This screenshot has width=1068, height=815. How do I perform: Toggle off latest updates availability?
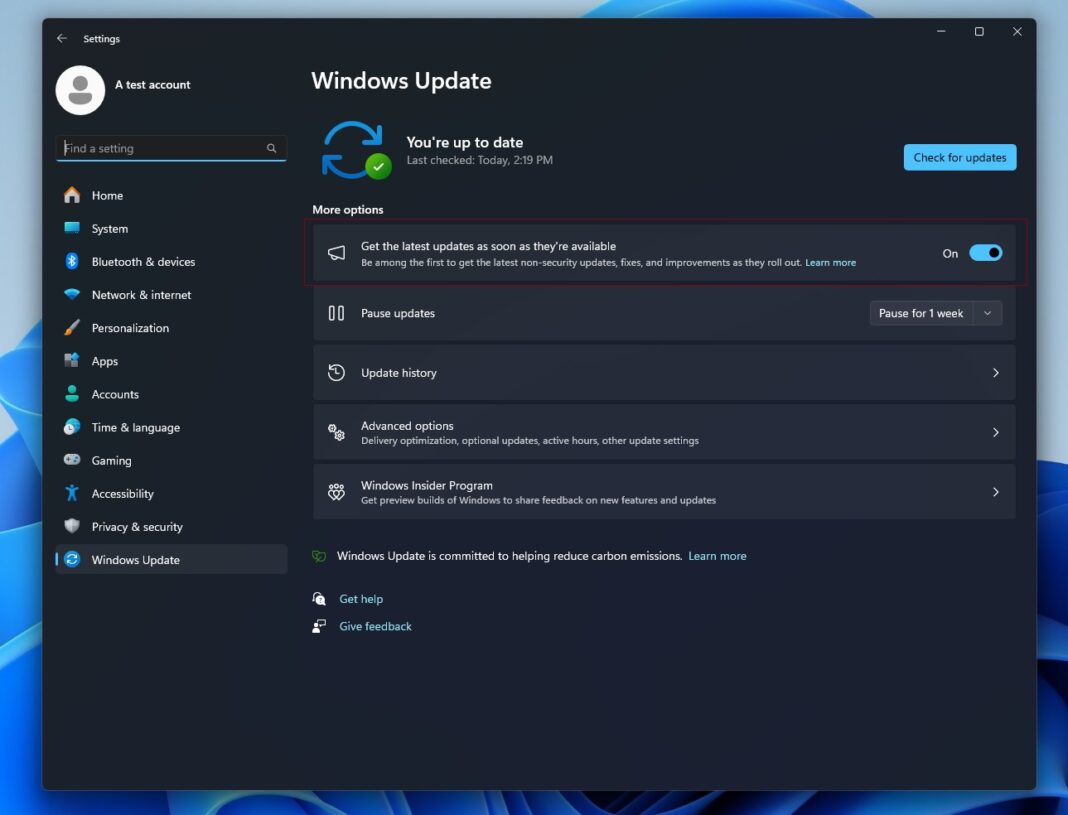(985, 253)
